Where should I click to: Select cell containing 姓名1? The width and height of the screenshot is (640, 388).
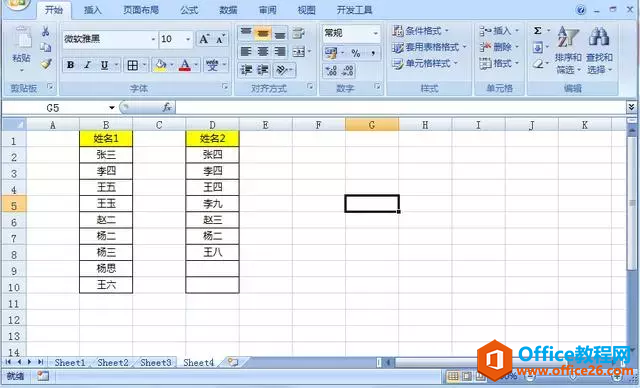pos(106,139)
